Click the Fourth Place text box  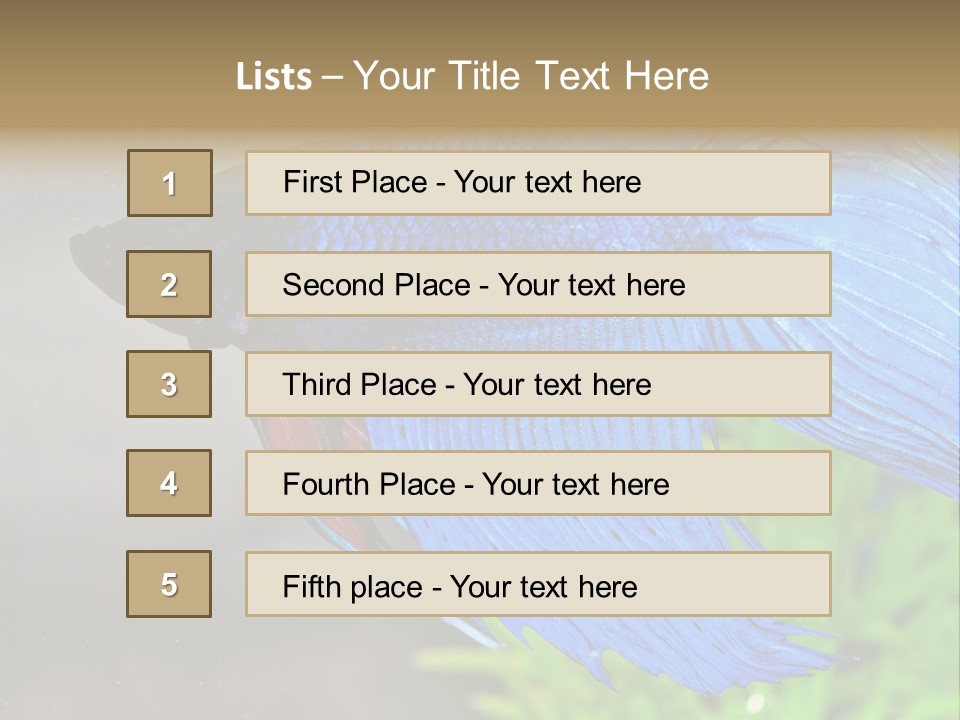538,484
